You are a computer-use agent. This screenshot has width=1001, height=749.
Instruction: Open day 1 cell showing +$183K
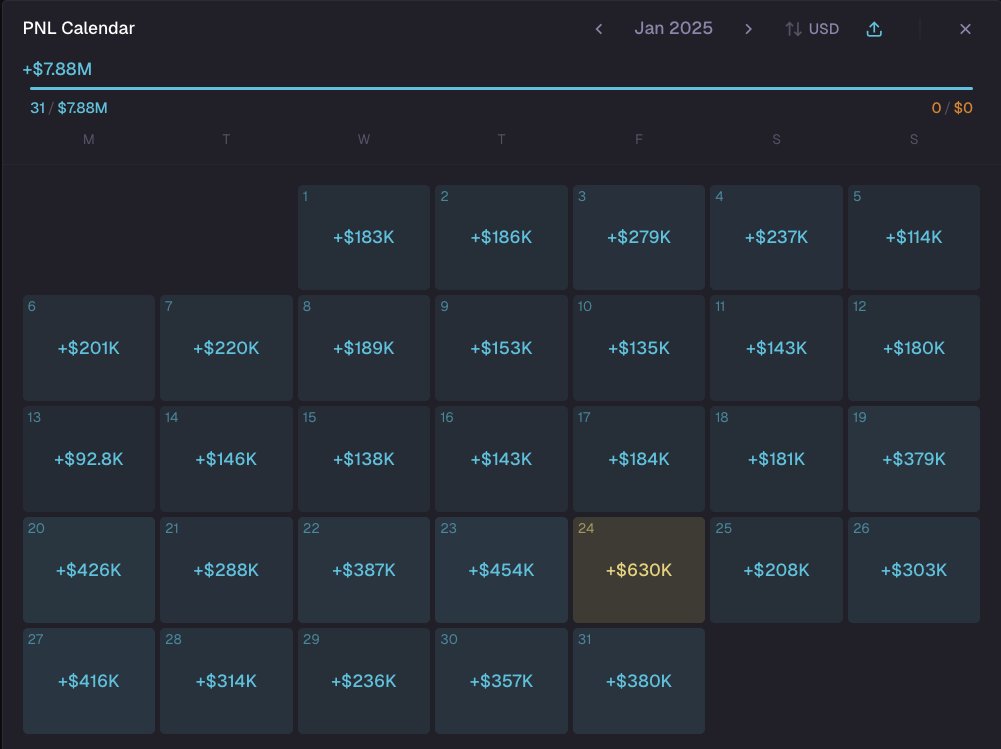point(364,238)
